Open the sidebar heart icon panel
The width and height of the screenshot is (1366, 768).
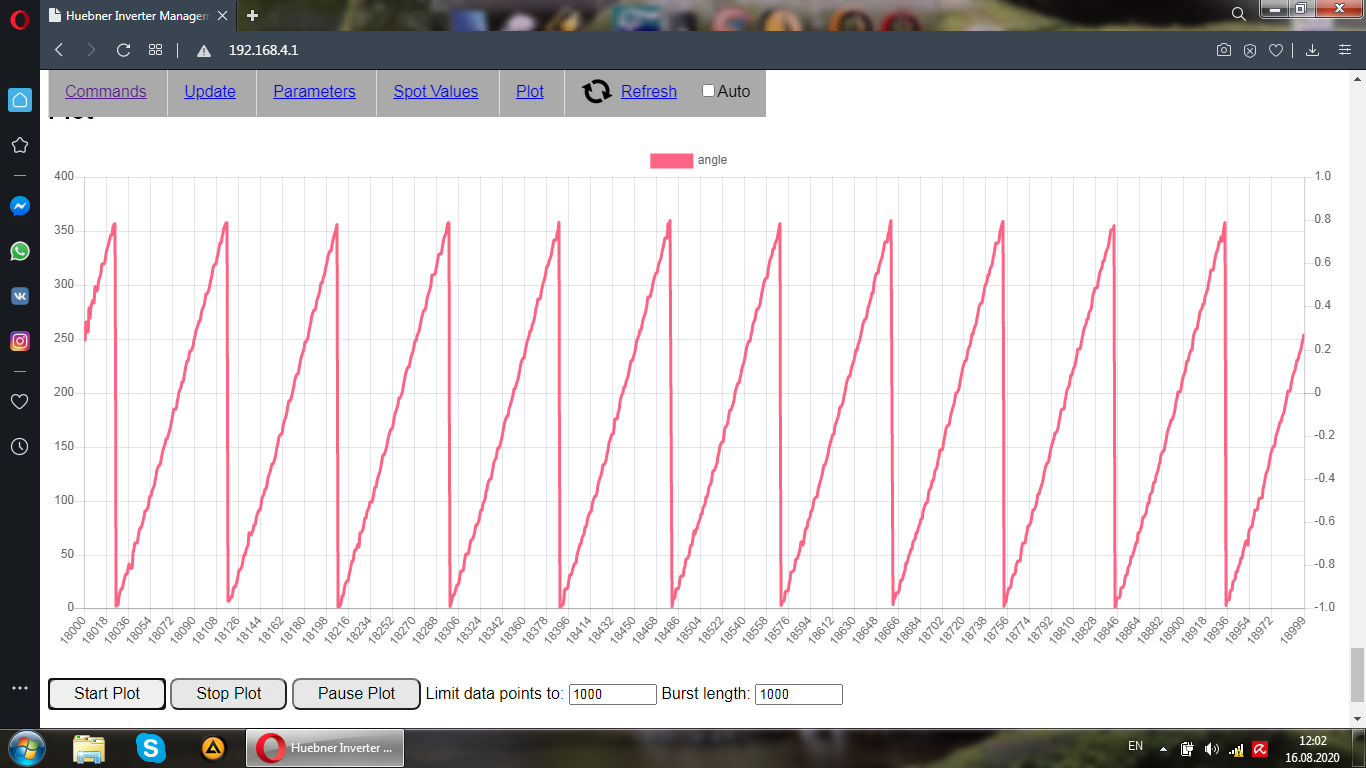pos(20,401)
